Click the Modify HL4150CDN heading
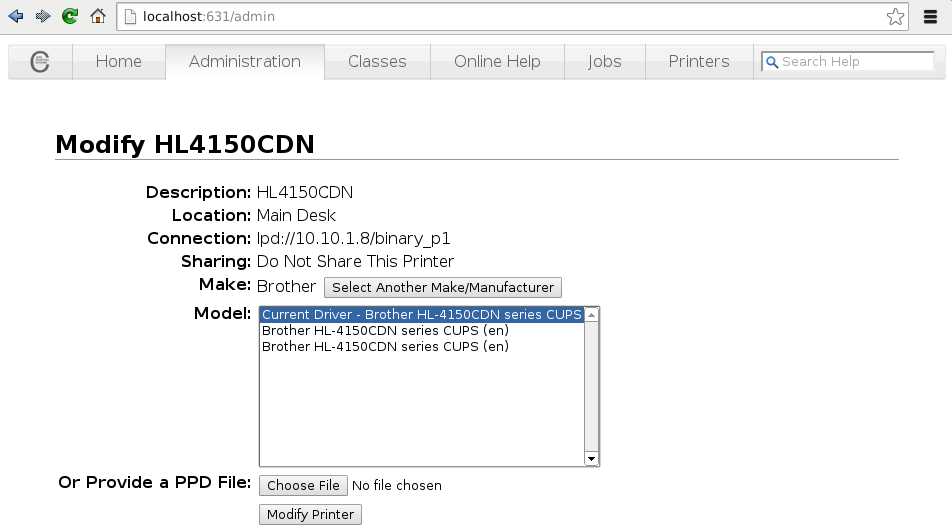Viewport: 952px width, 532px height. coord(185,145)
